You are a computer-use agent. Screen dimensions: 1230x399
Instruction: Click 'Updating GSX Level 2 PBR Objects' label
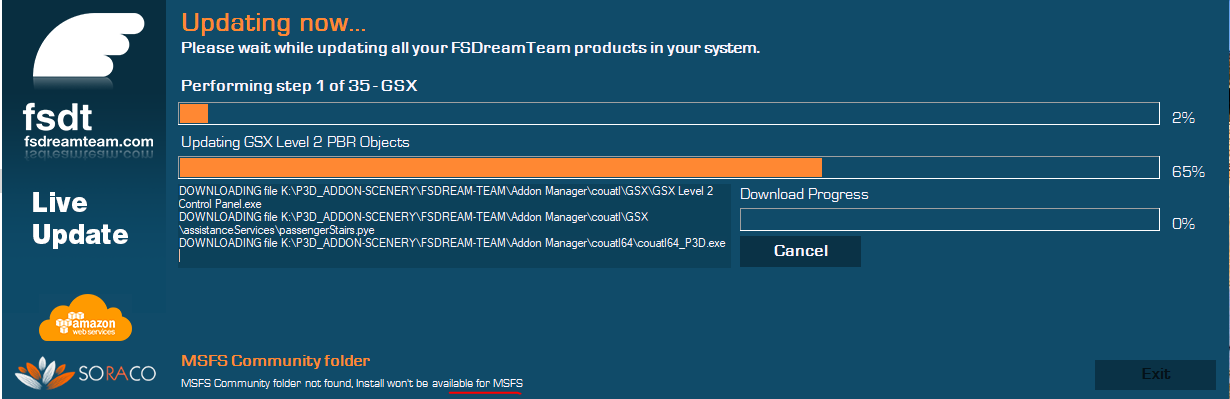click(295, 142)
